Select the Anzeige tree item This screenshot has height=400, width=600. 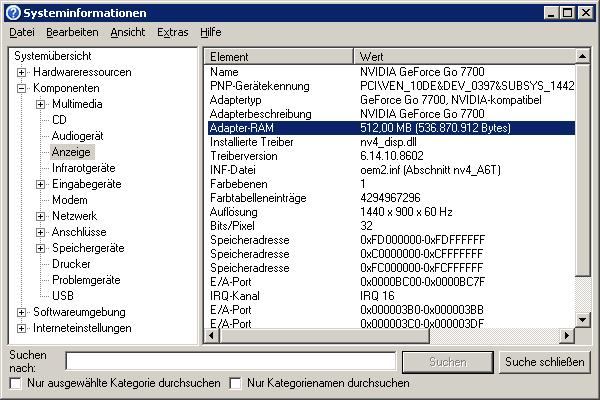pyautogui.click(x=72, y=152)
